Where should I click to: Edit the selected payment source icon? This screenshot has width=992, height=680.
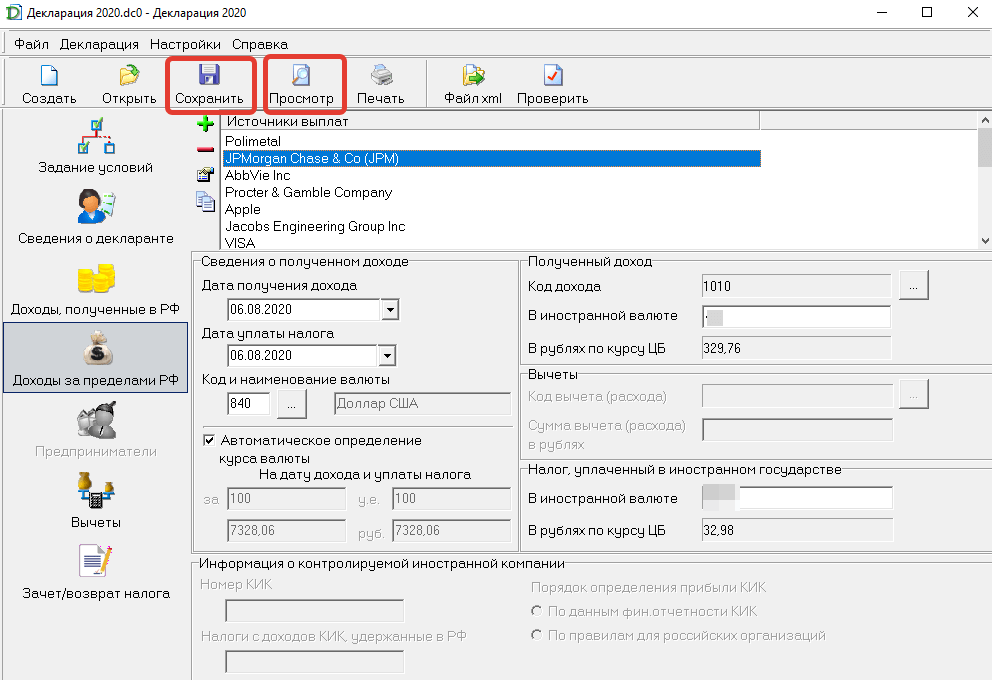pyautogui.click(x=205, y=175)
